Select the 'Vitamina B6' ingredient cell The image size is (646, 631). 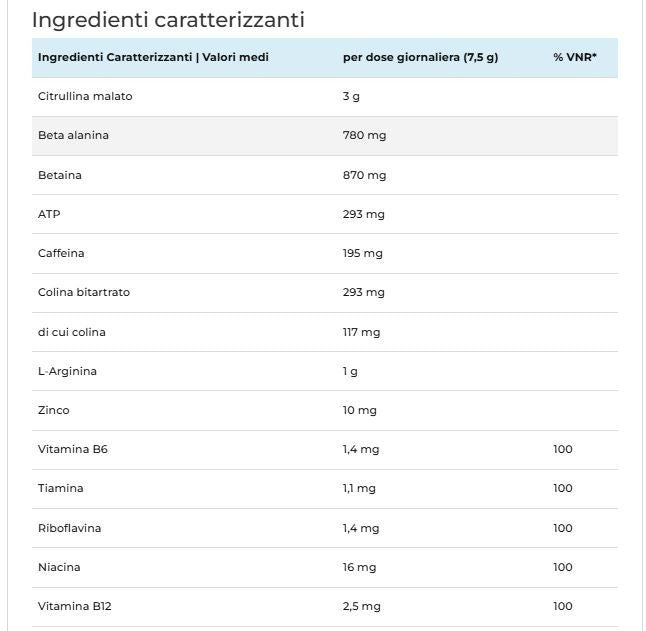point(72,449)
